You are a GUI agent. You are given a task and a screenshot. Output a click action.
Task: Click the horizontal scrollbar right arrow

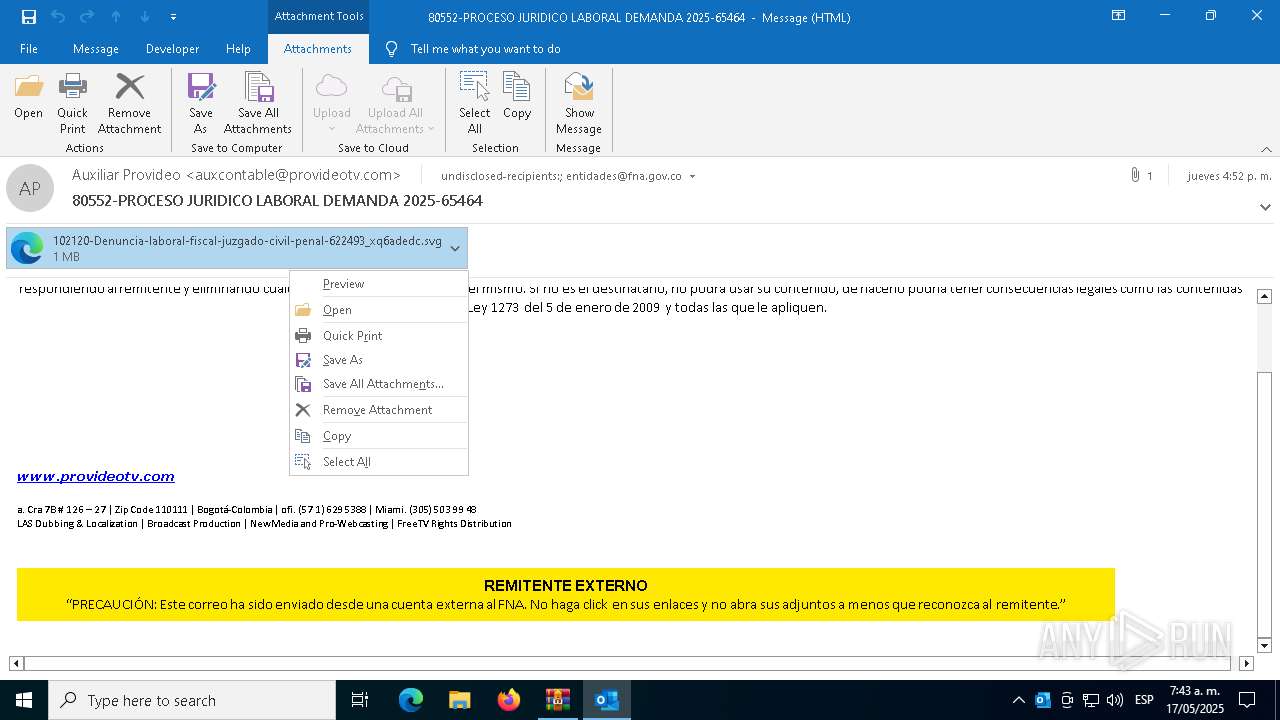[x=1246, y=663]
